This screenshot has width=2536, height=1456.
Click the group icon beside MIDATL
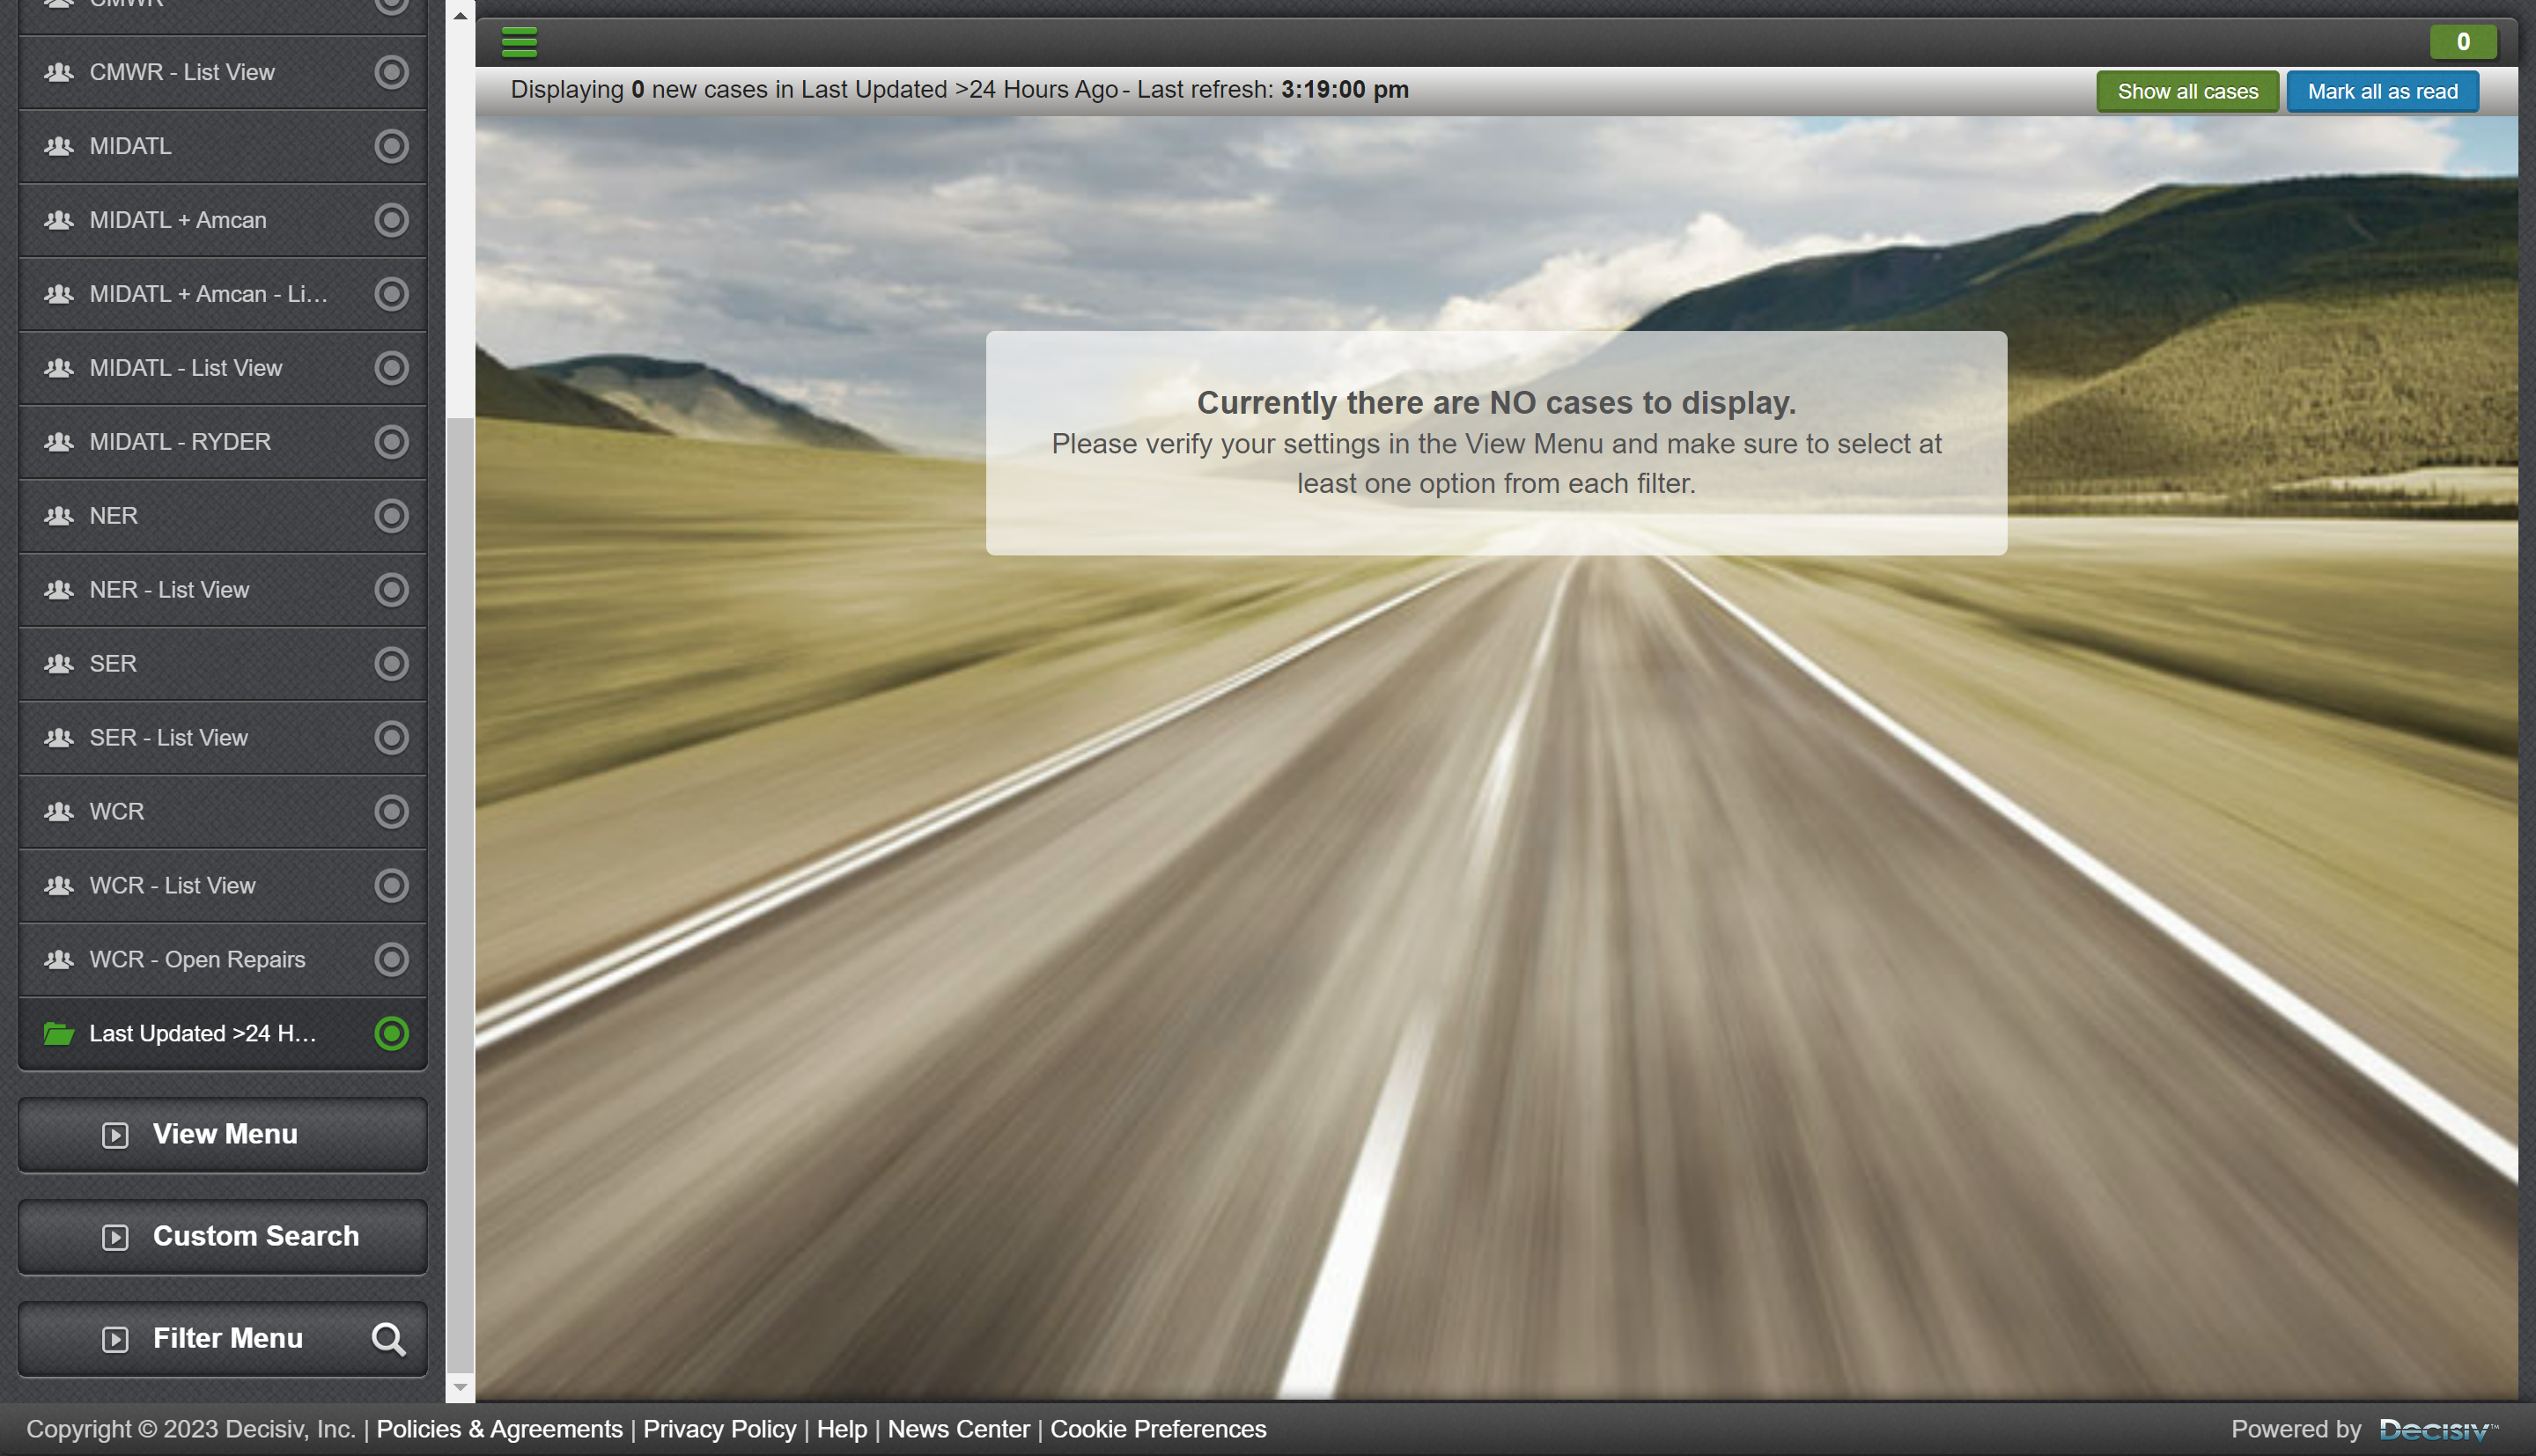[59, 146]
